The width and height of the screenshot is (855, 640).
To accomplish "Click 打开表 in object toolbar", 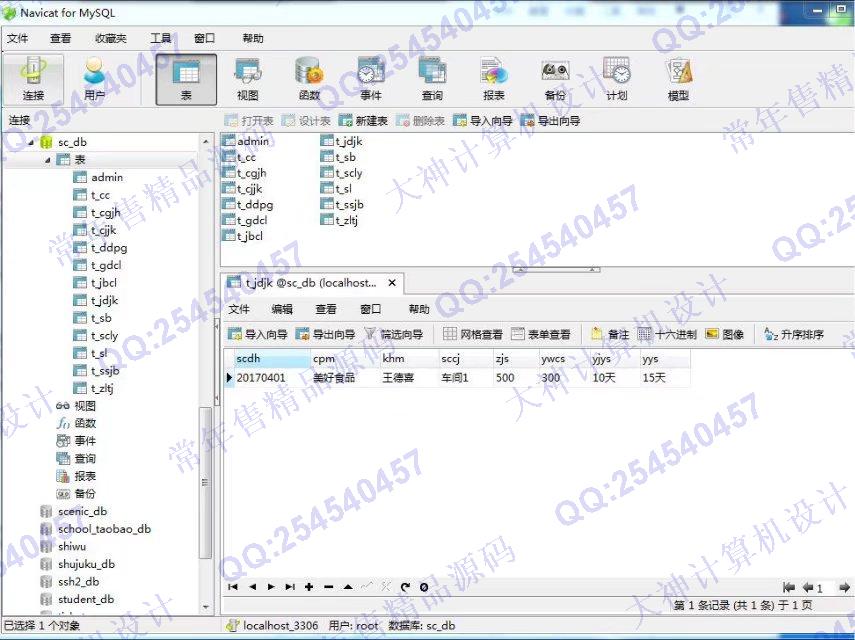I will coord(249,120).
